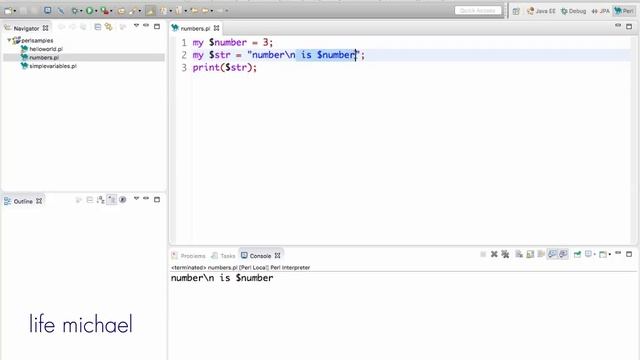Click the Display Selected Console icon
The height and width of the screenshot is (360, 640).
[x=588, y=254]
